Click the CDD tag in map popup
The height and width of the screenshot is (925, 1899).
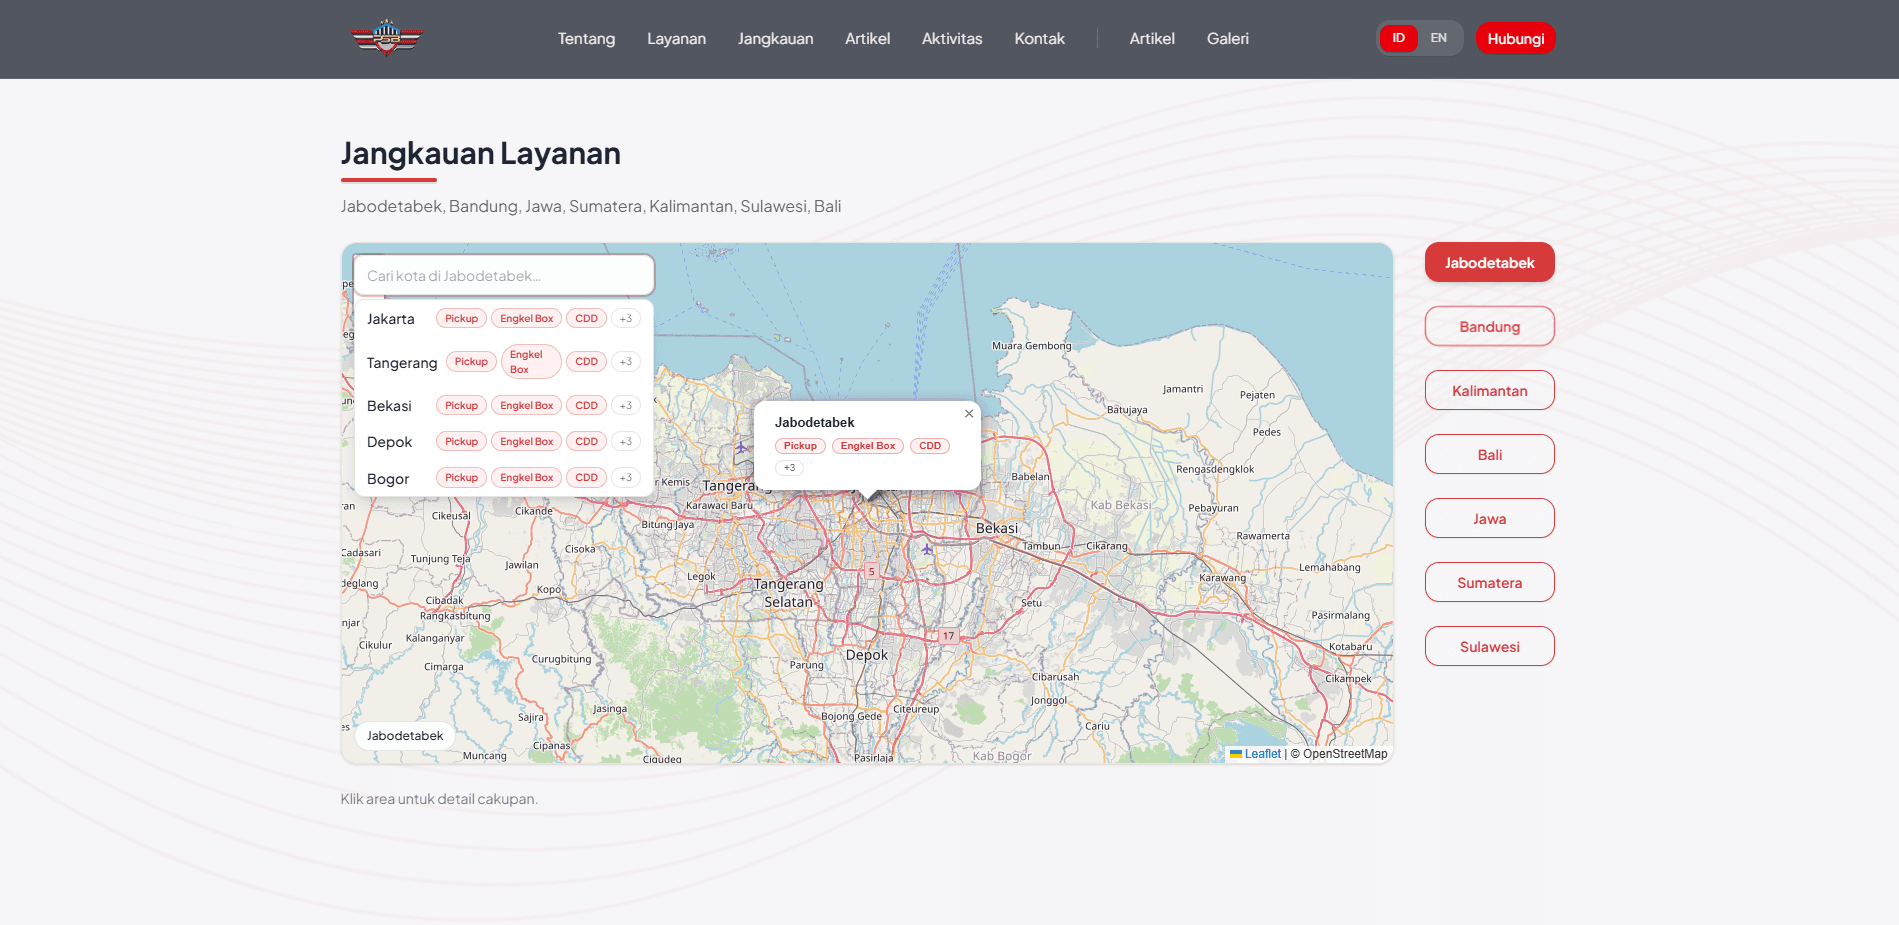[x=929, y=446]
